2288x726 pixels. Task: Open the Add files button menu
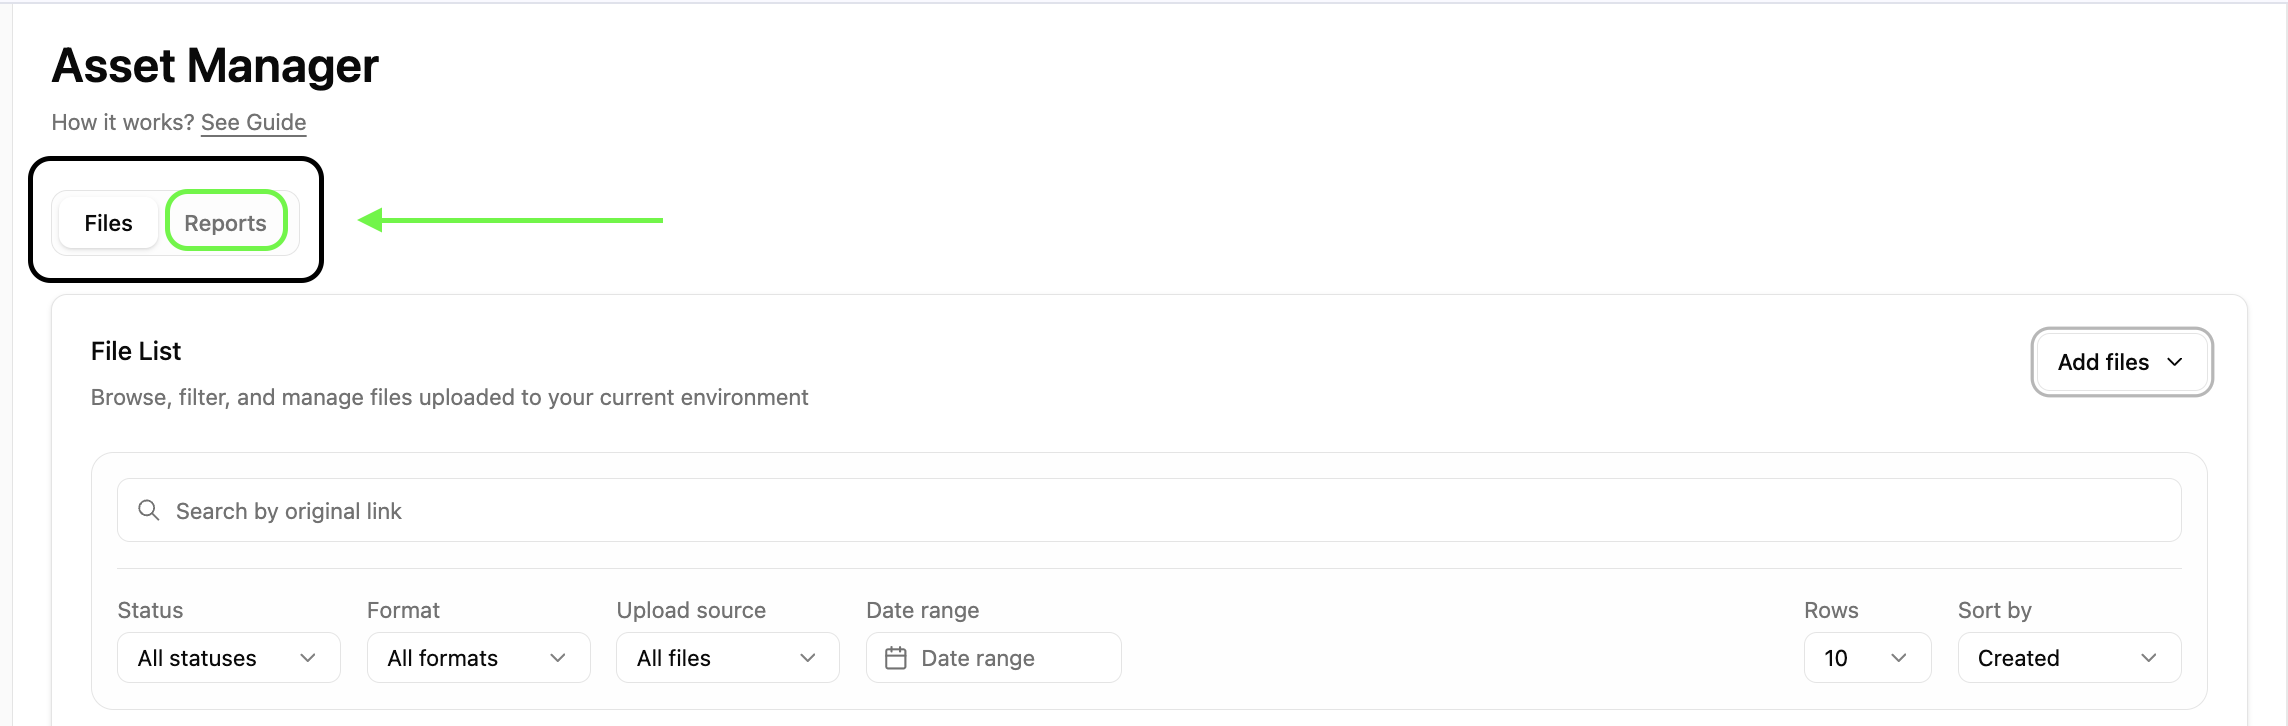[x=2121, y=362]
